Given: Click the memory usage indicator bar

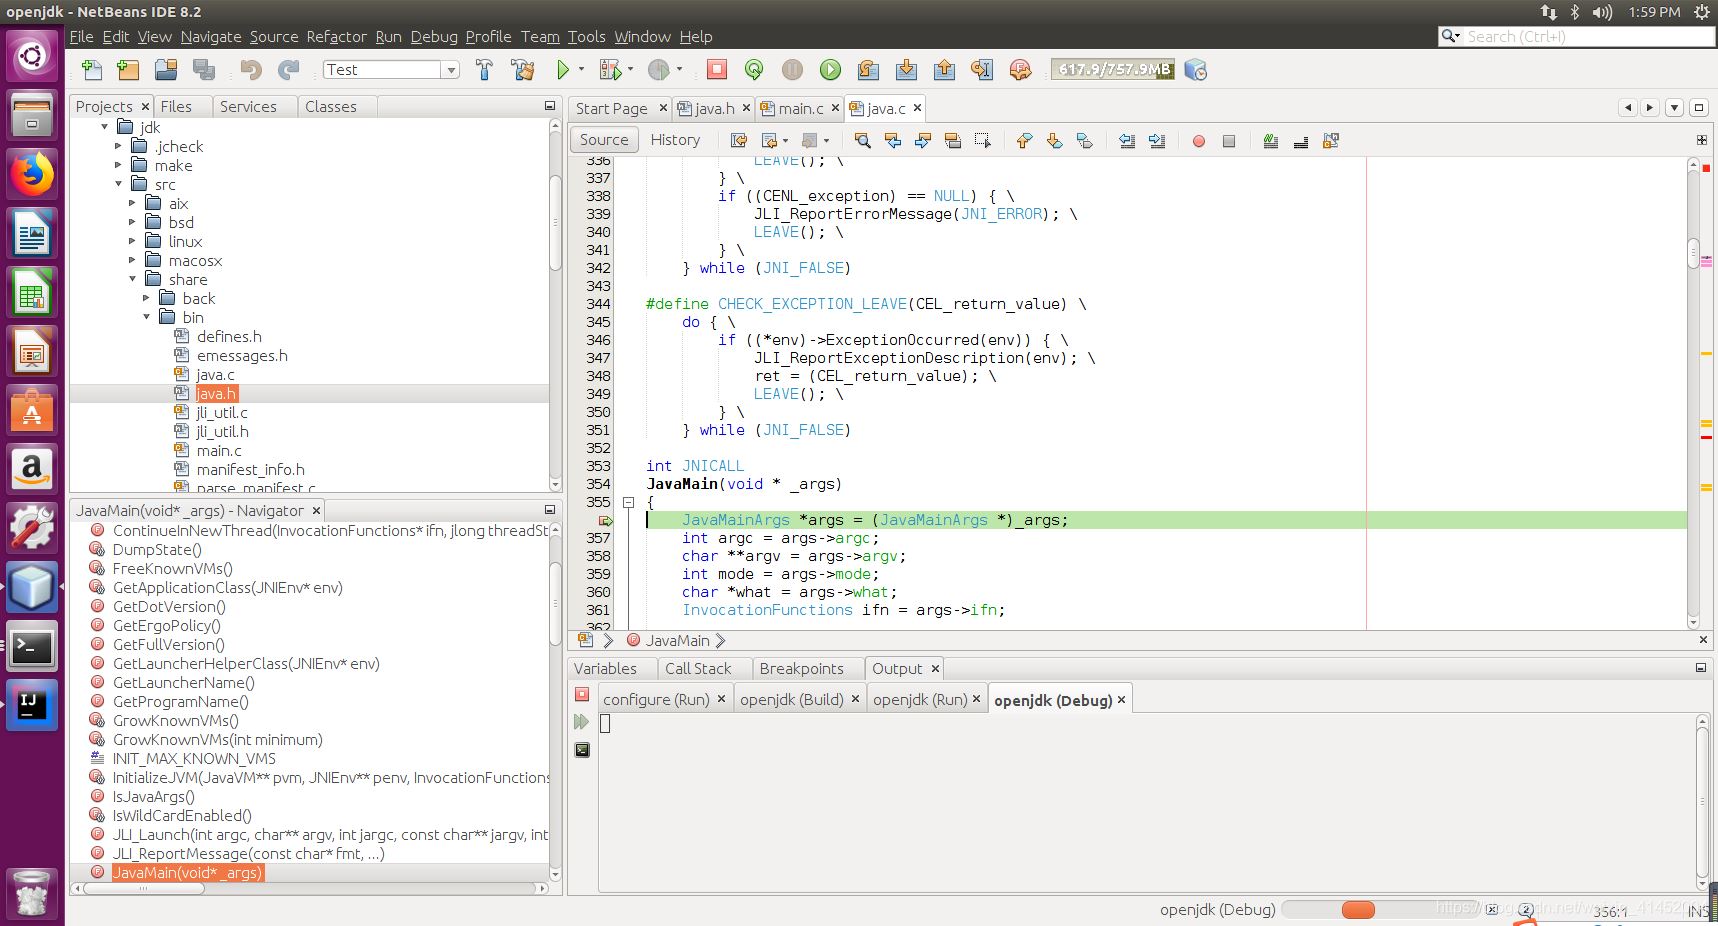Looking at the screenshot, I should [x=1113, y=70].
